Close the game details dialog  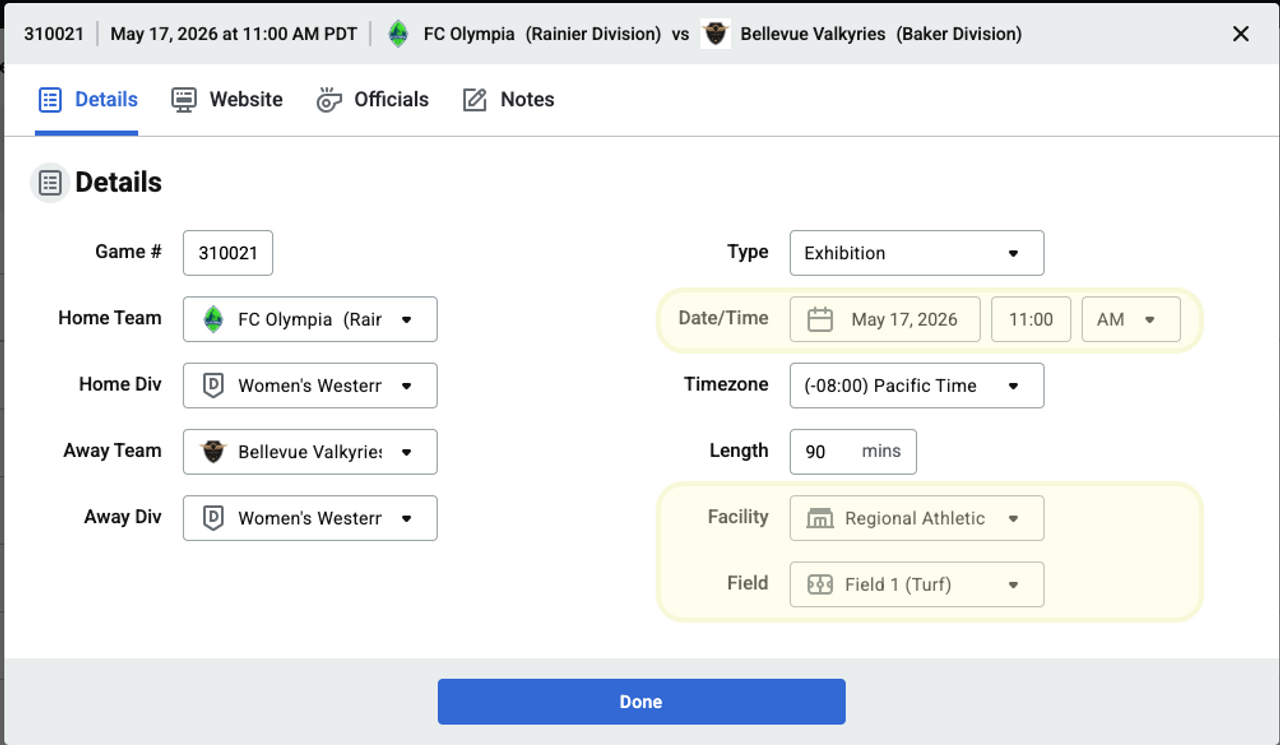coord(1241,34)
